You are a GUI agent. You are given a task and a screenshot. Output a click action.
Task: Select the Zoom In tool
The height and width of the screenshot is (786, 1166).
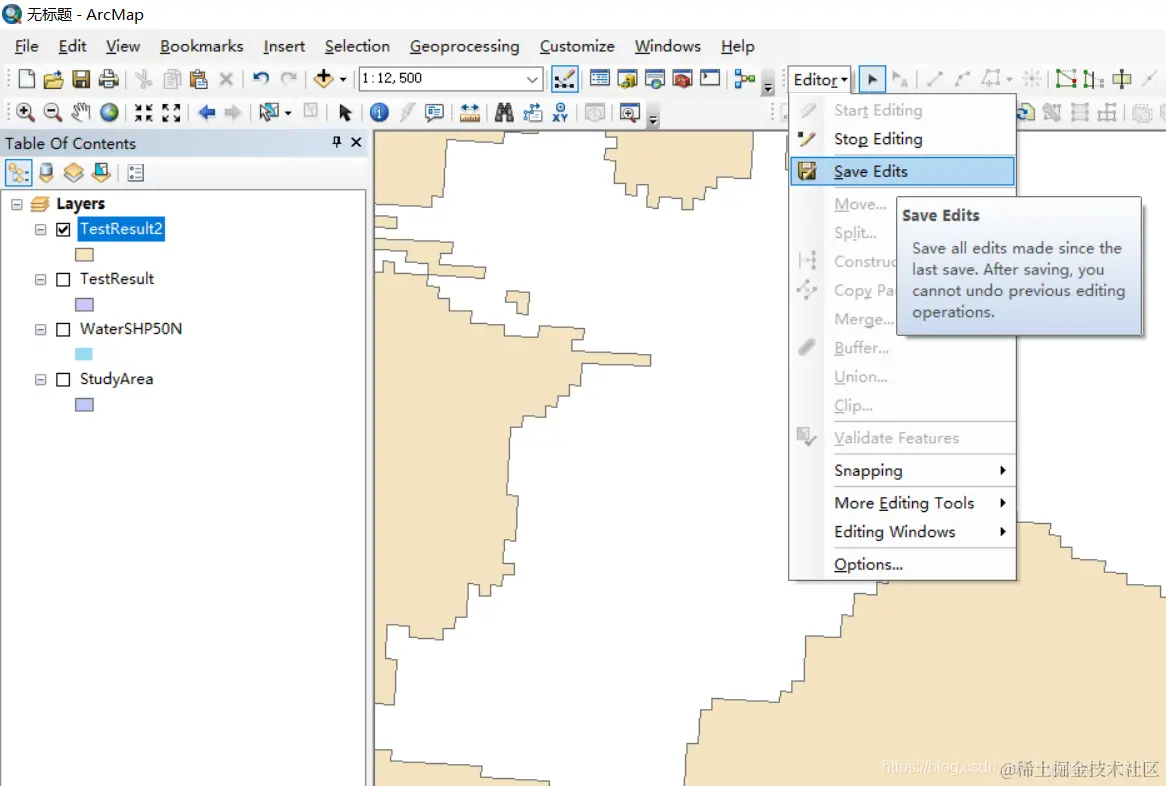coord(25,112)
